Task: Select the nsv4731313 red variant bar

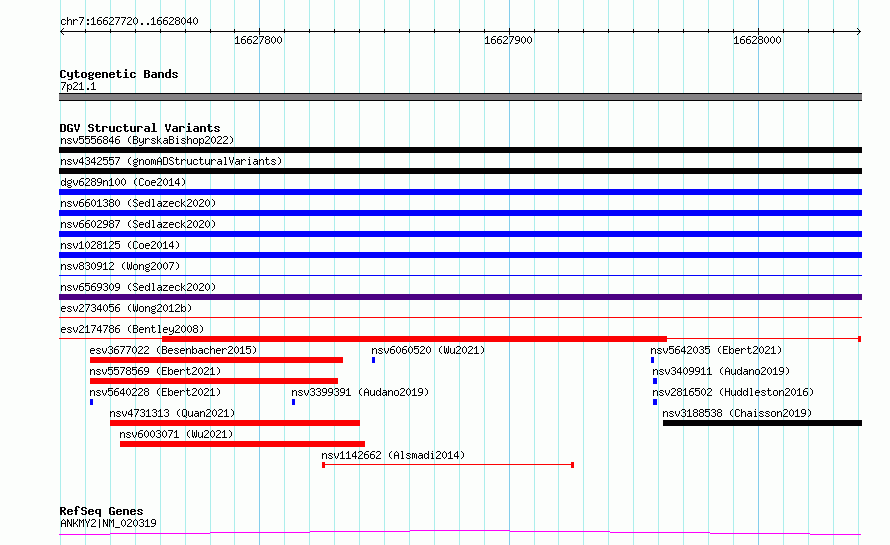Action: [x=235, y=423]
